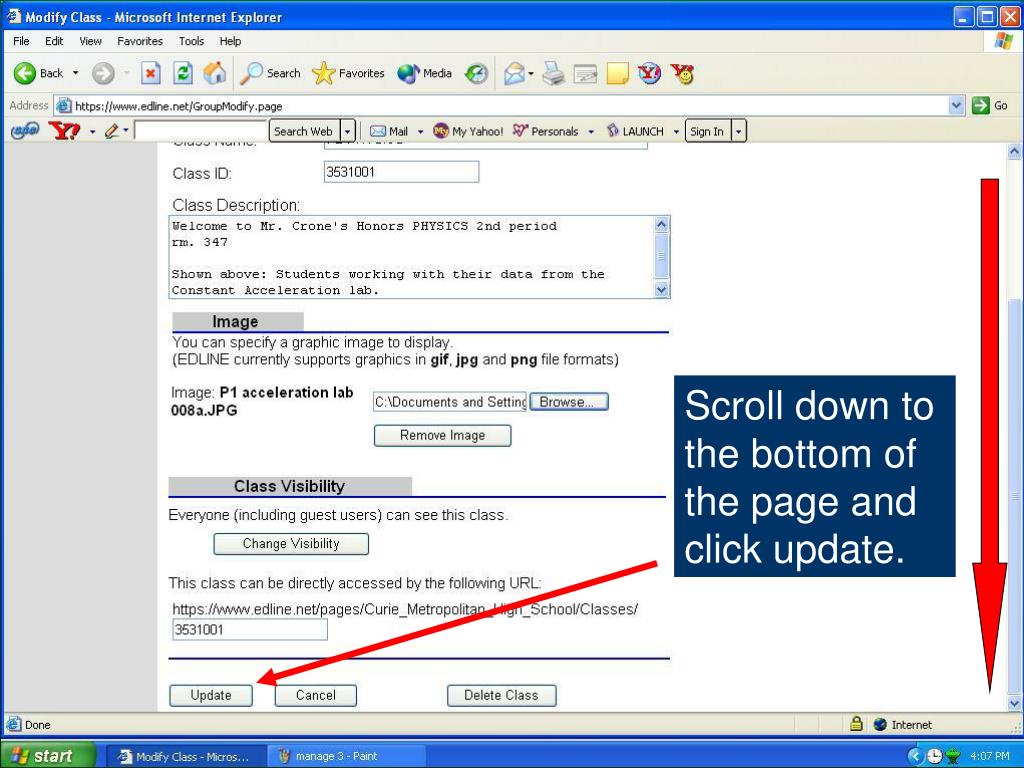Open the Tools menu
Viewport: 1024px width, 768px height.
click(x=191, y=41)
